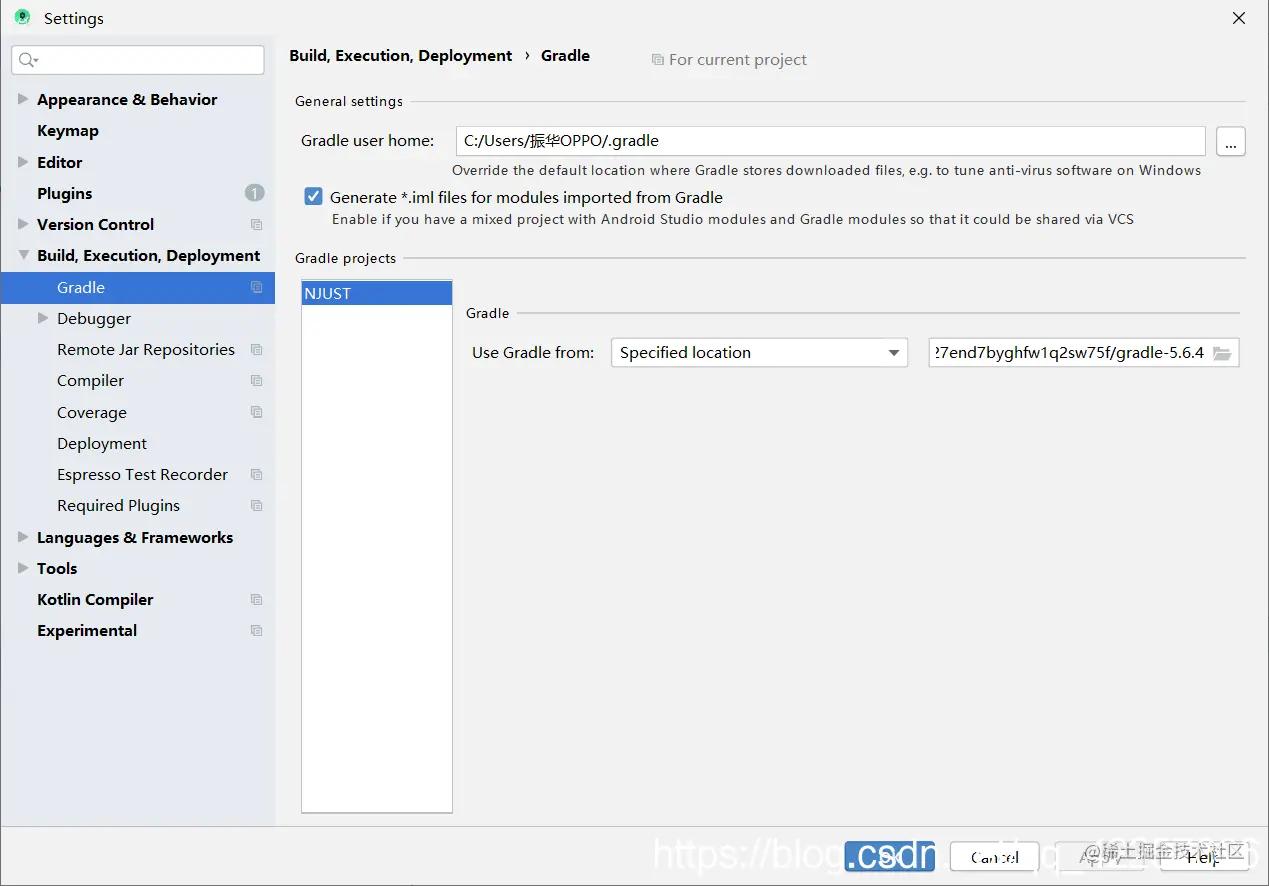1269x886 pixels.
Task: Expand Languages & Frameworks section
Action: click(23, 537)
